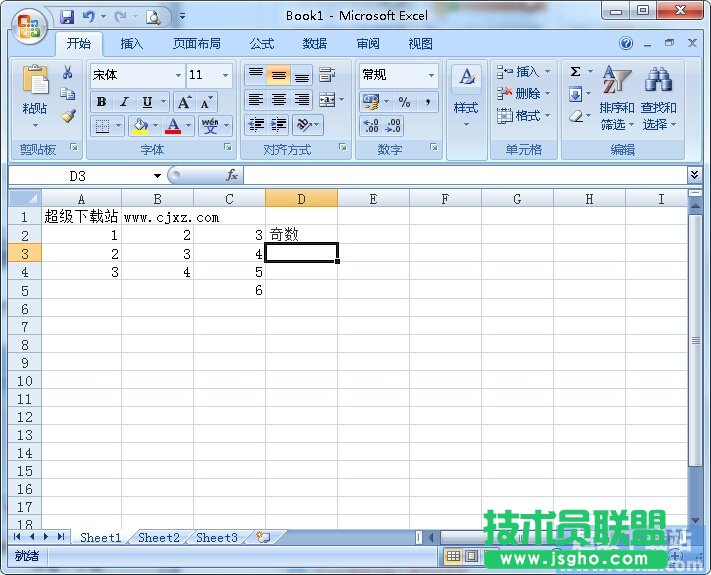Open Sort and Filter tool

point(617,98)
